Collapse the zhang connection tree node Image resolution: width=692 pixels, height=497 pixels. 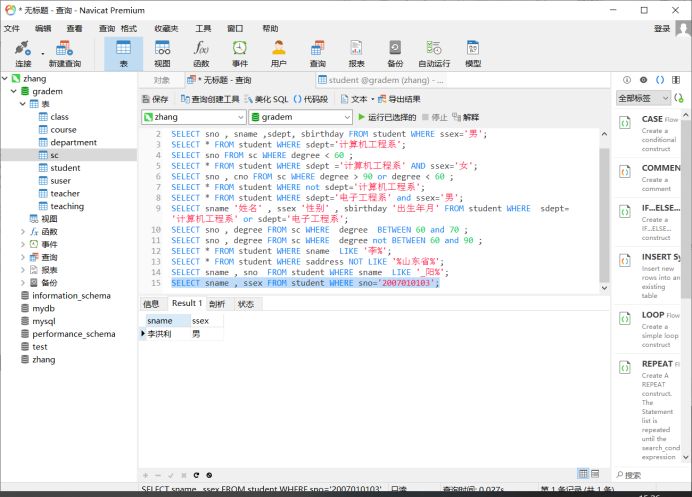pyautogui.click(x=5, y=79)
